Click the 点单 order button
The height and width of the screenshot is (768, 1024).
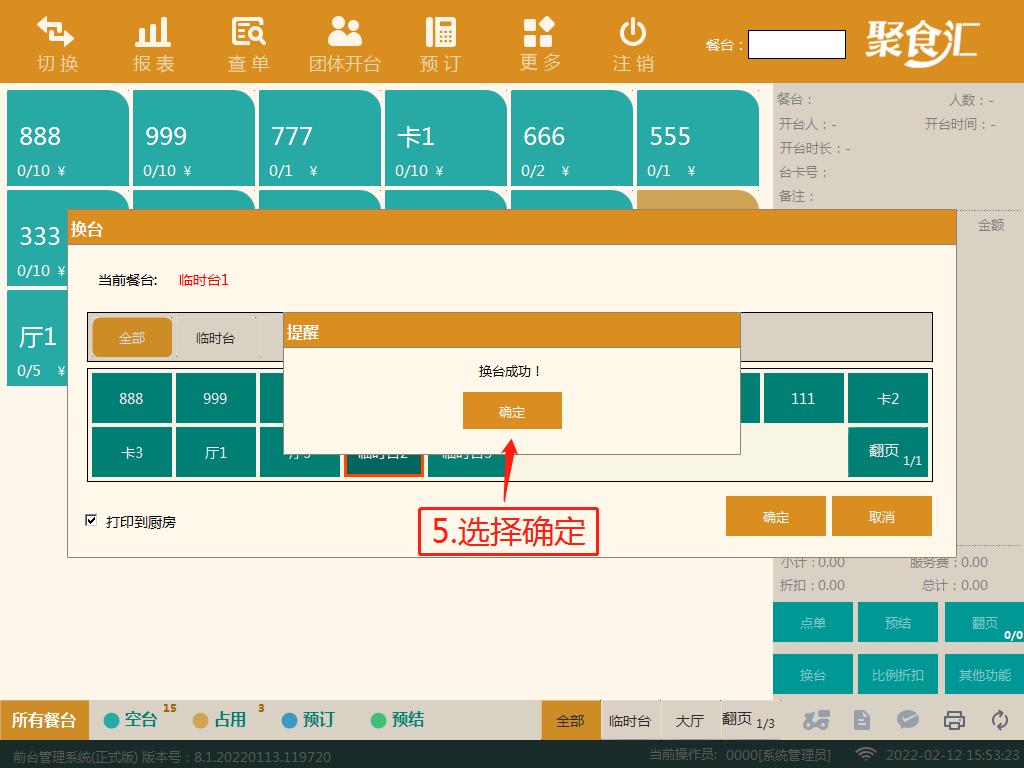(813, 622)
